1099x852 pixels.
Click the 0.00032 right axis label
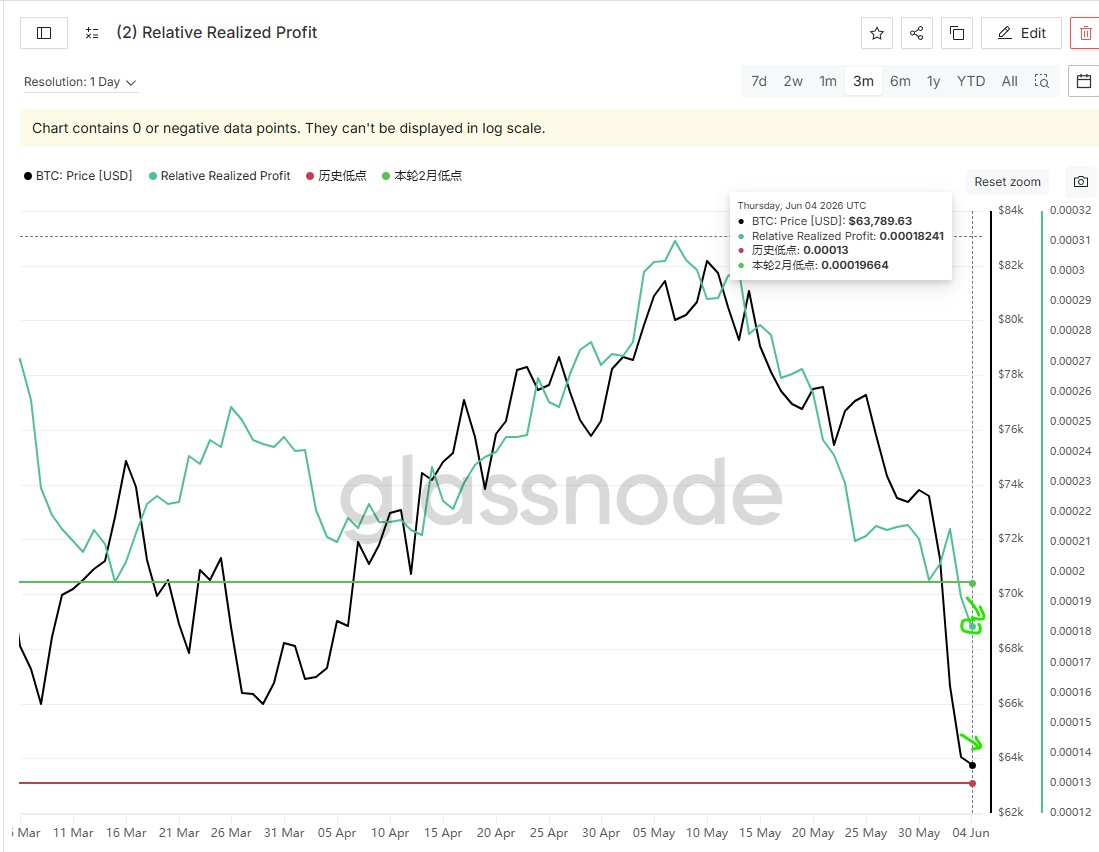click(1070, 210)
